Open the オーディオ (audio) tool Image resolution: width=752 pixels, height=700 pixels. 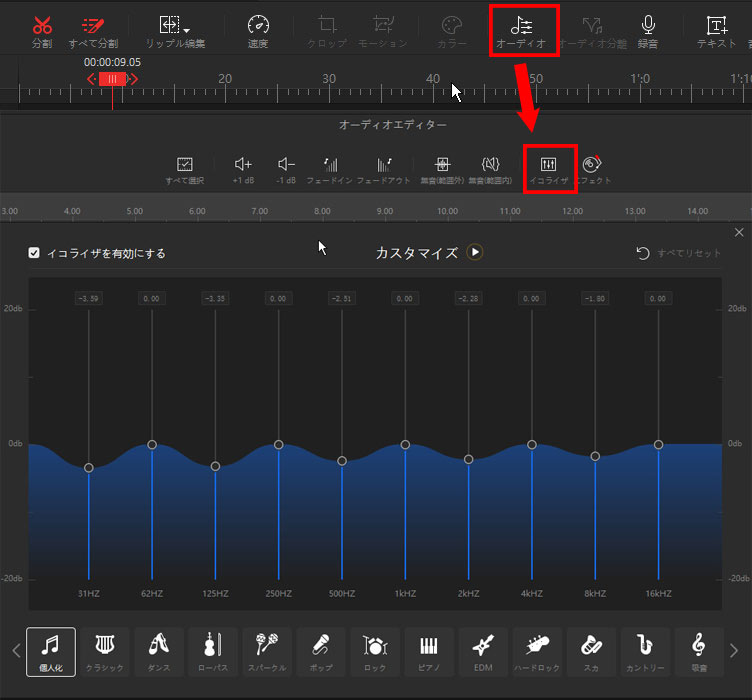click(x=524, y=31)
